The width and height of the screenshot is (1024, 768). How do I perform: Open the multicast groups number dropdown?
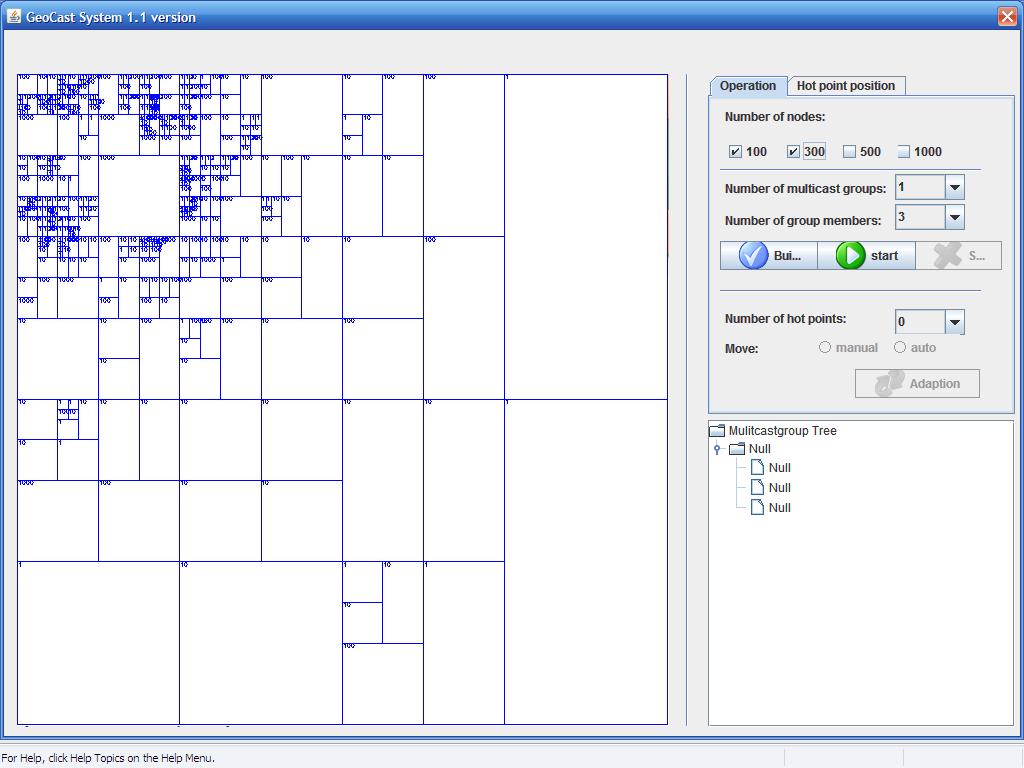pos(955,188)
